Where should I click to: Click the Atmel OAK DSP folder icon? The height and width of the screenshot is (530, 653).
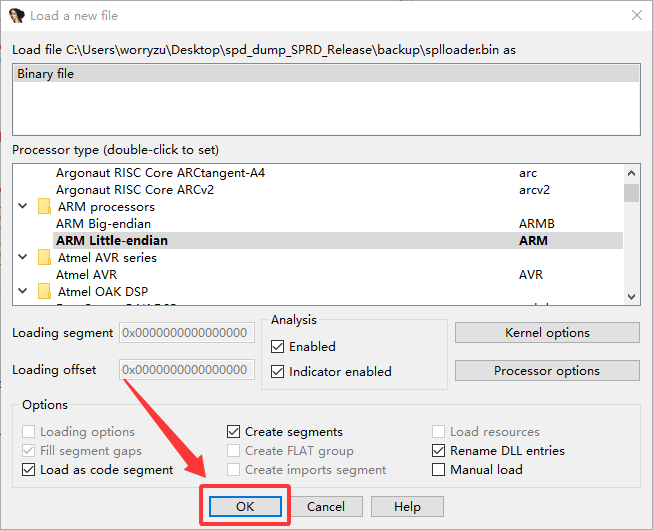(44, 291)
